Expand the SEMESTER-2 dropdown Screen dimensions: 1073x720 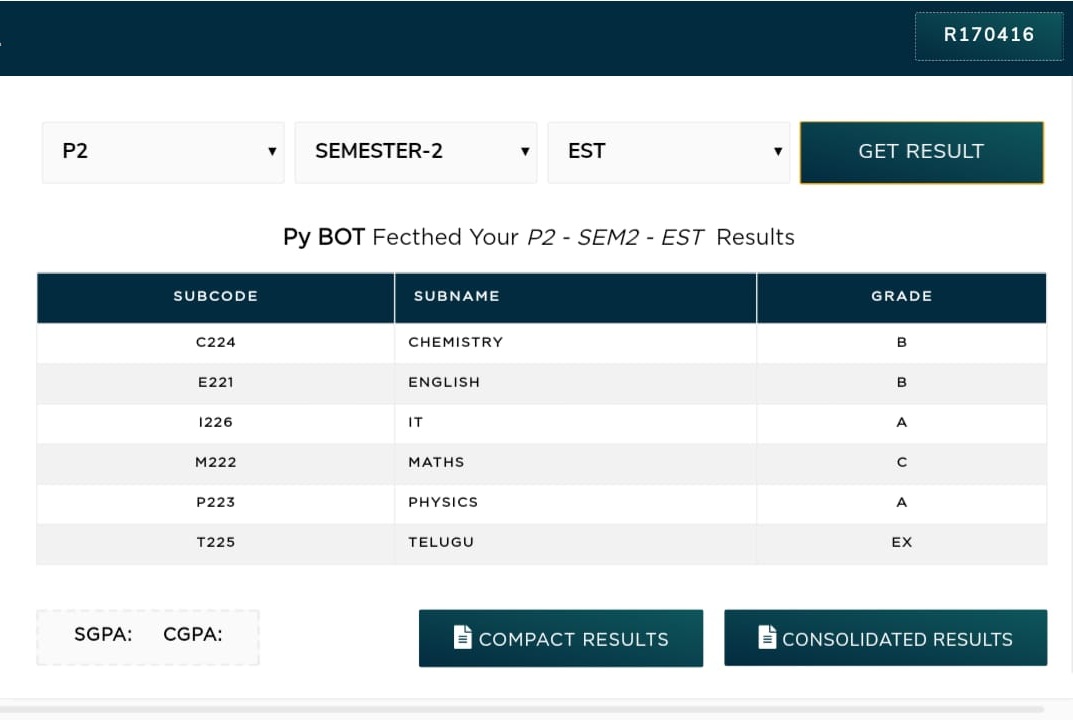pos(416,152)
